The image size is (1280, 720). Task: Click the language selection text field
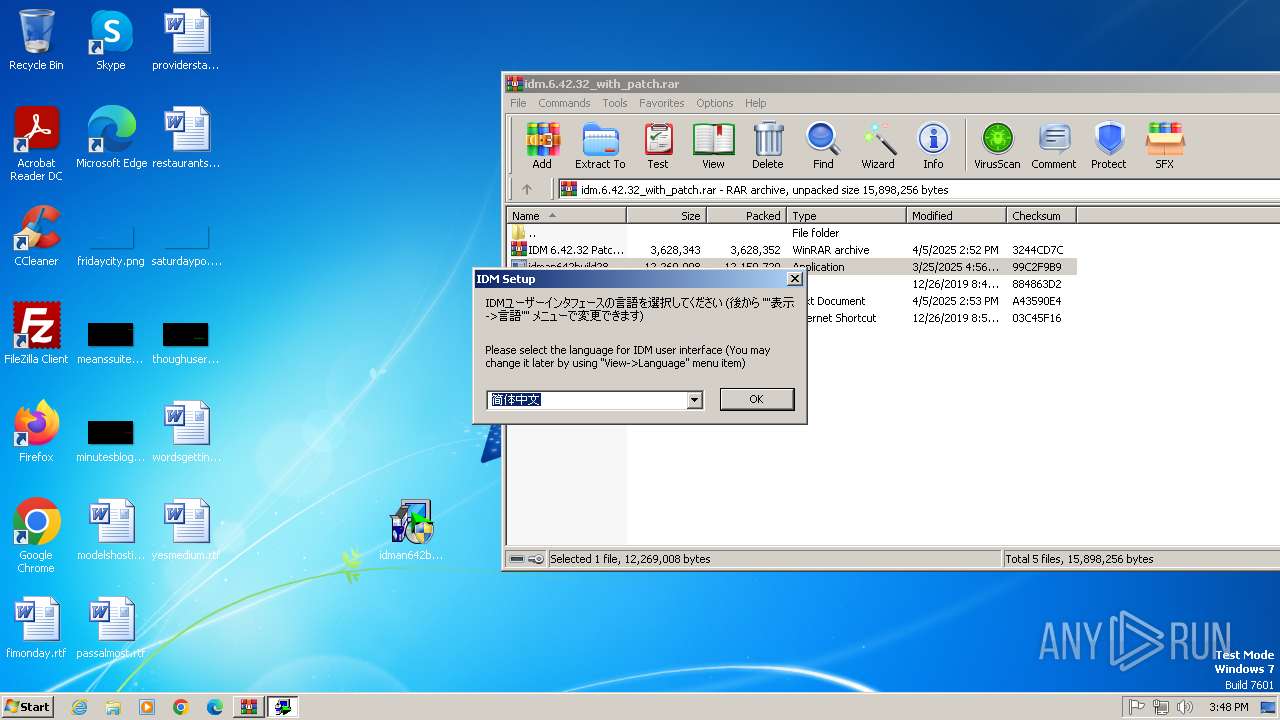[x=587, y=400]
